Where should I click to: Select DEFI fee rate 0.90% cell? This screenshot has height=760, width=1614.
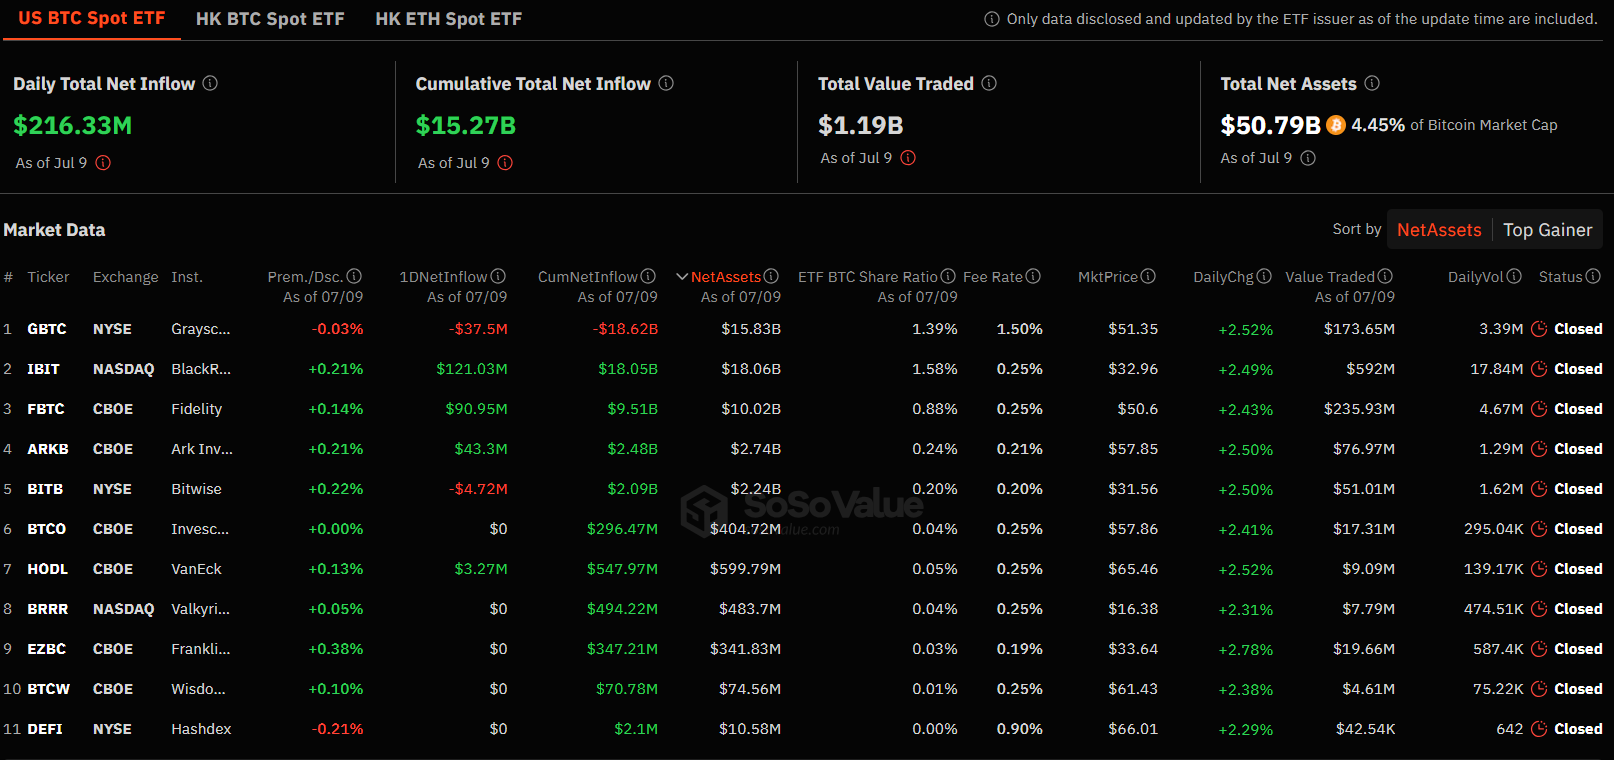pos(1020,729)
